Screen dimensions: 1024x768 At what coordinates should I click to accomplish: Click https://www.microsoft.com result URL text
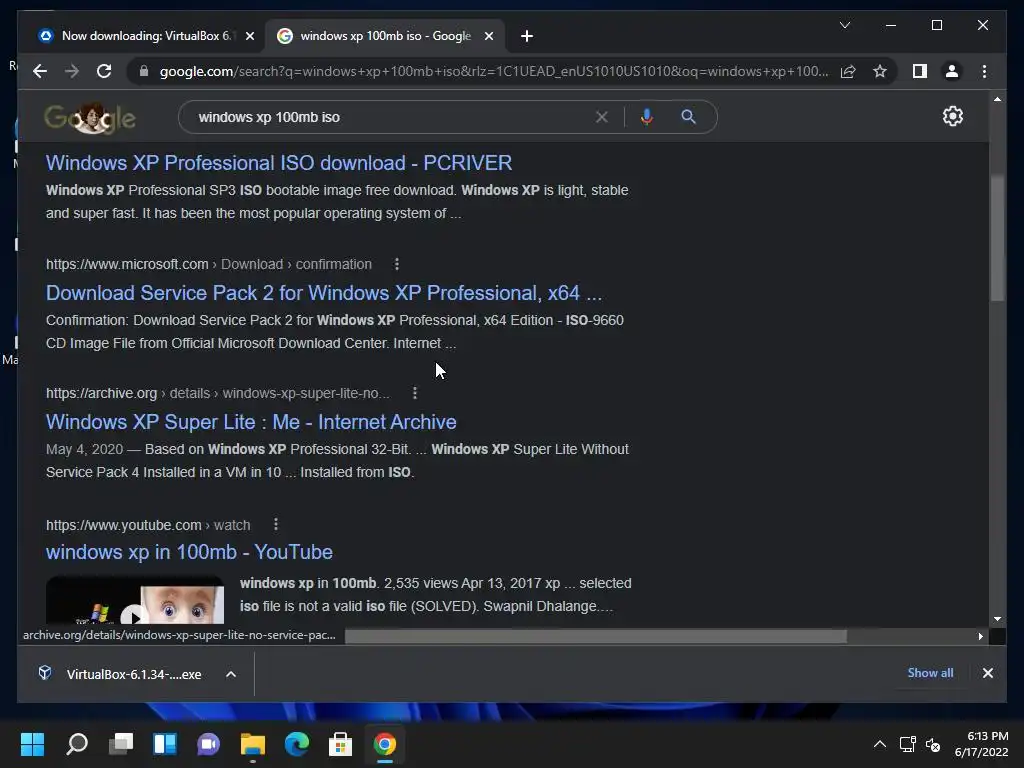pos(127,264)
